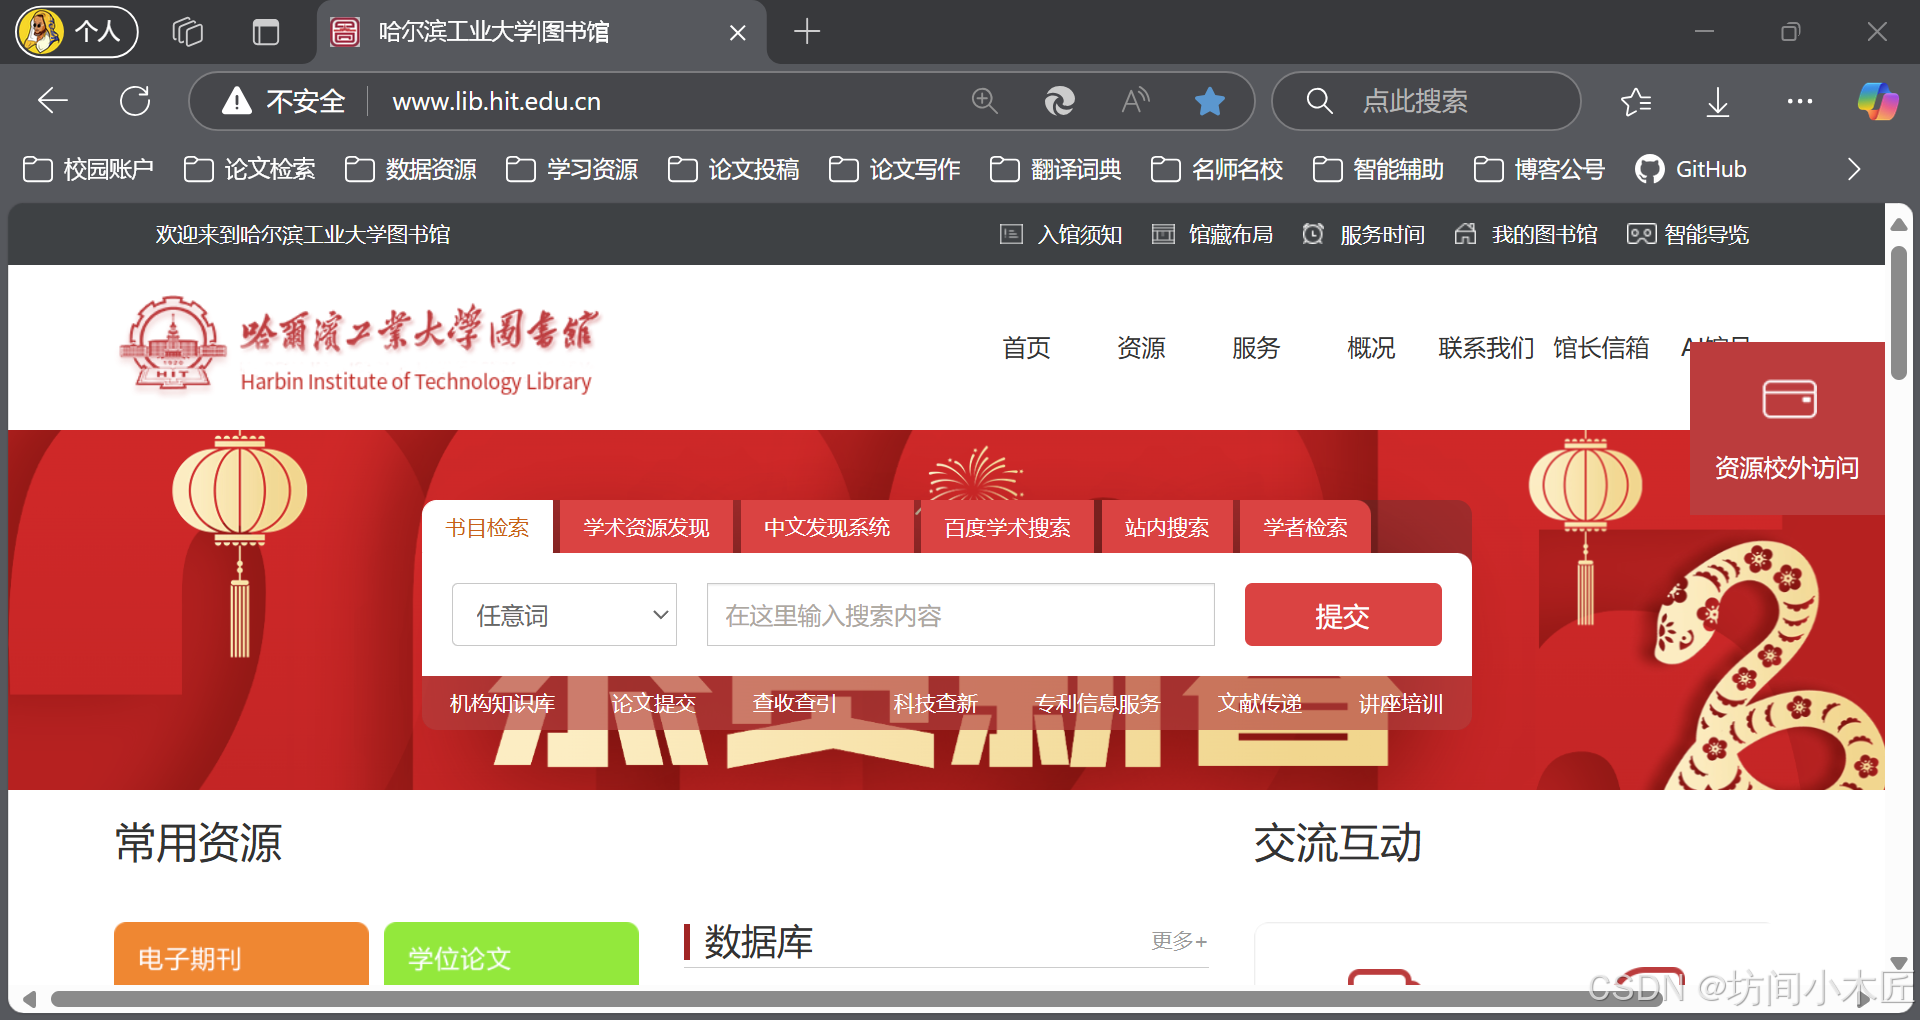This screenshot has height=1020, width=1920.
Task: Open the 科技查新 link
Action: click(x=935, y=704)
